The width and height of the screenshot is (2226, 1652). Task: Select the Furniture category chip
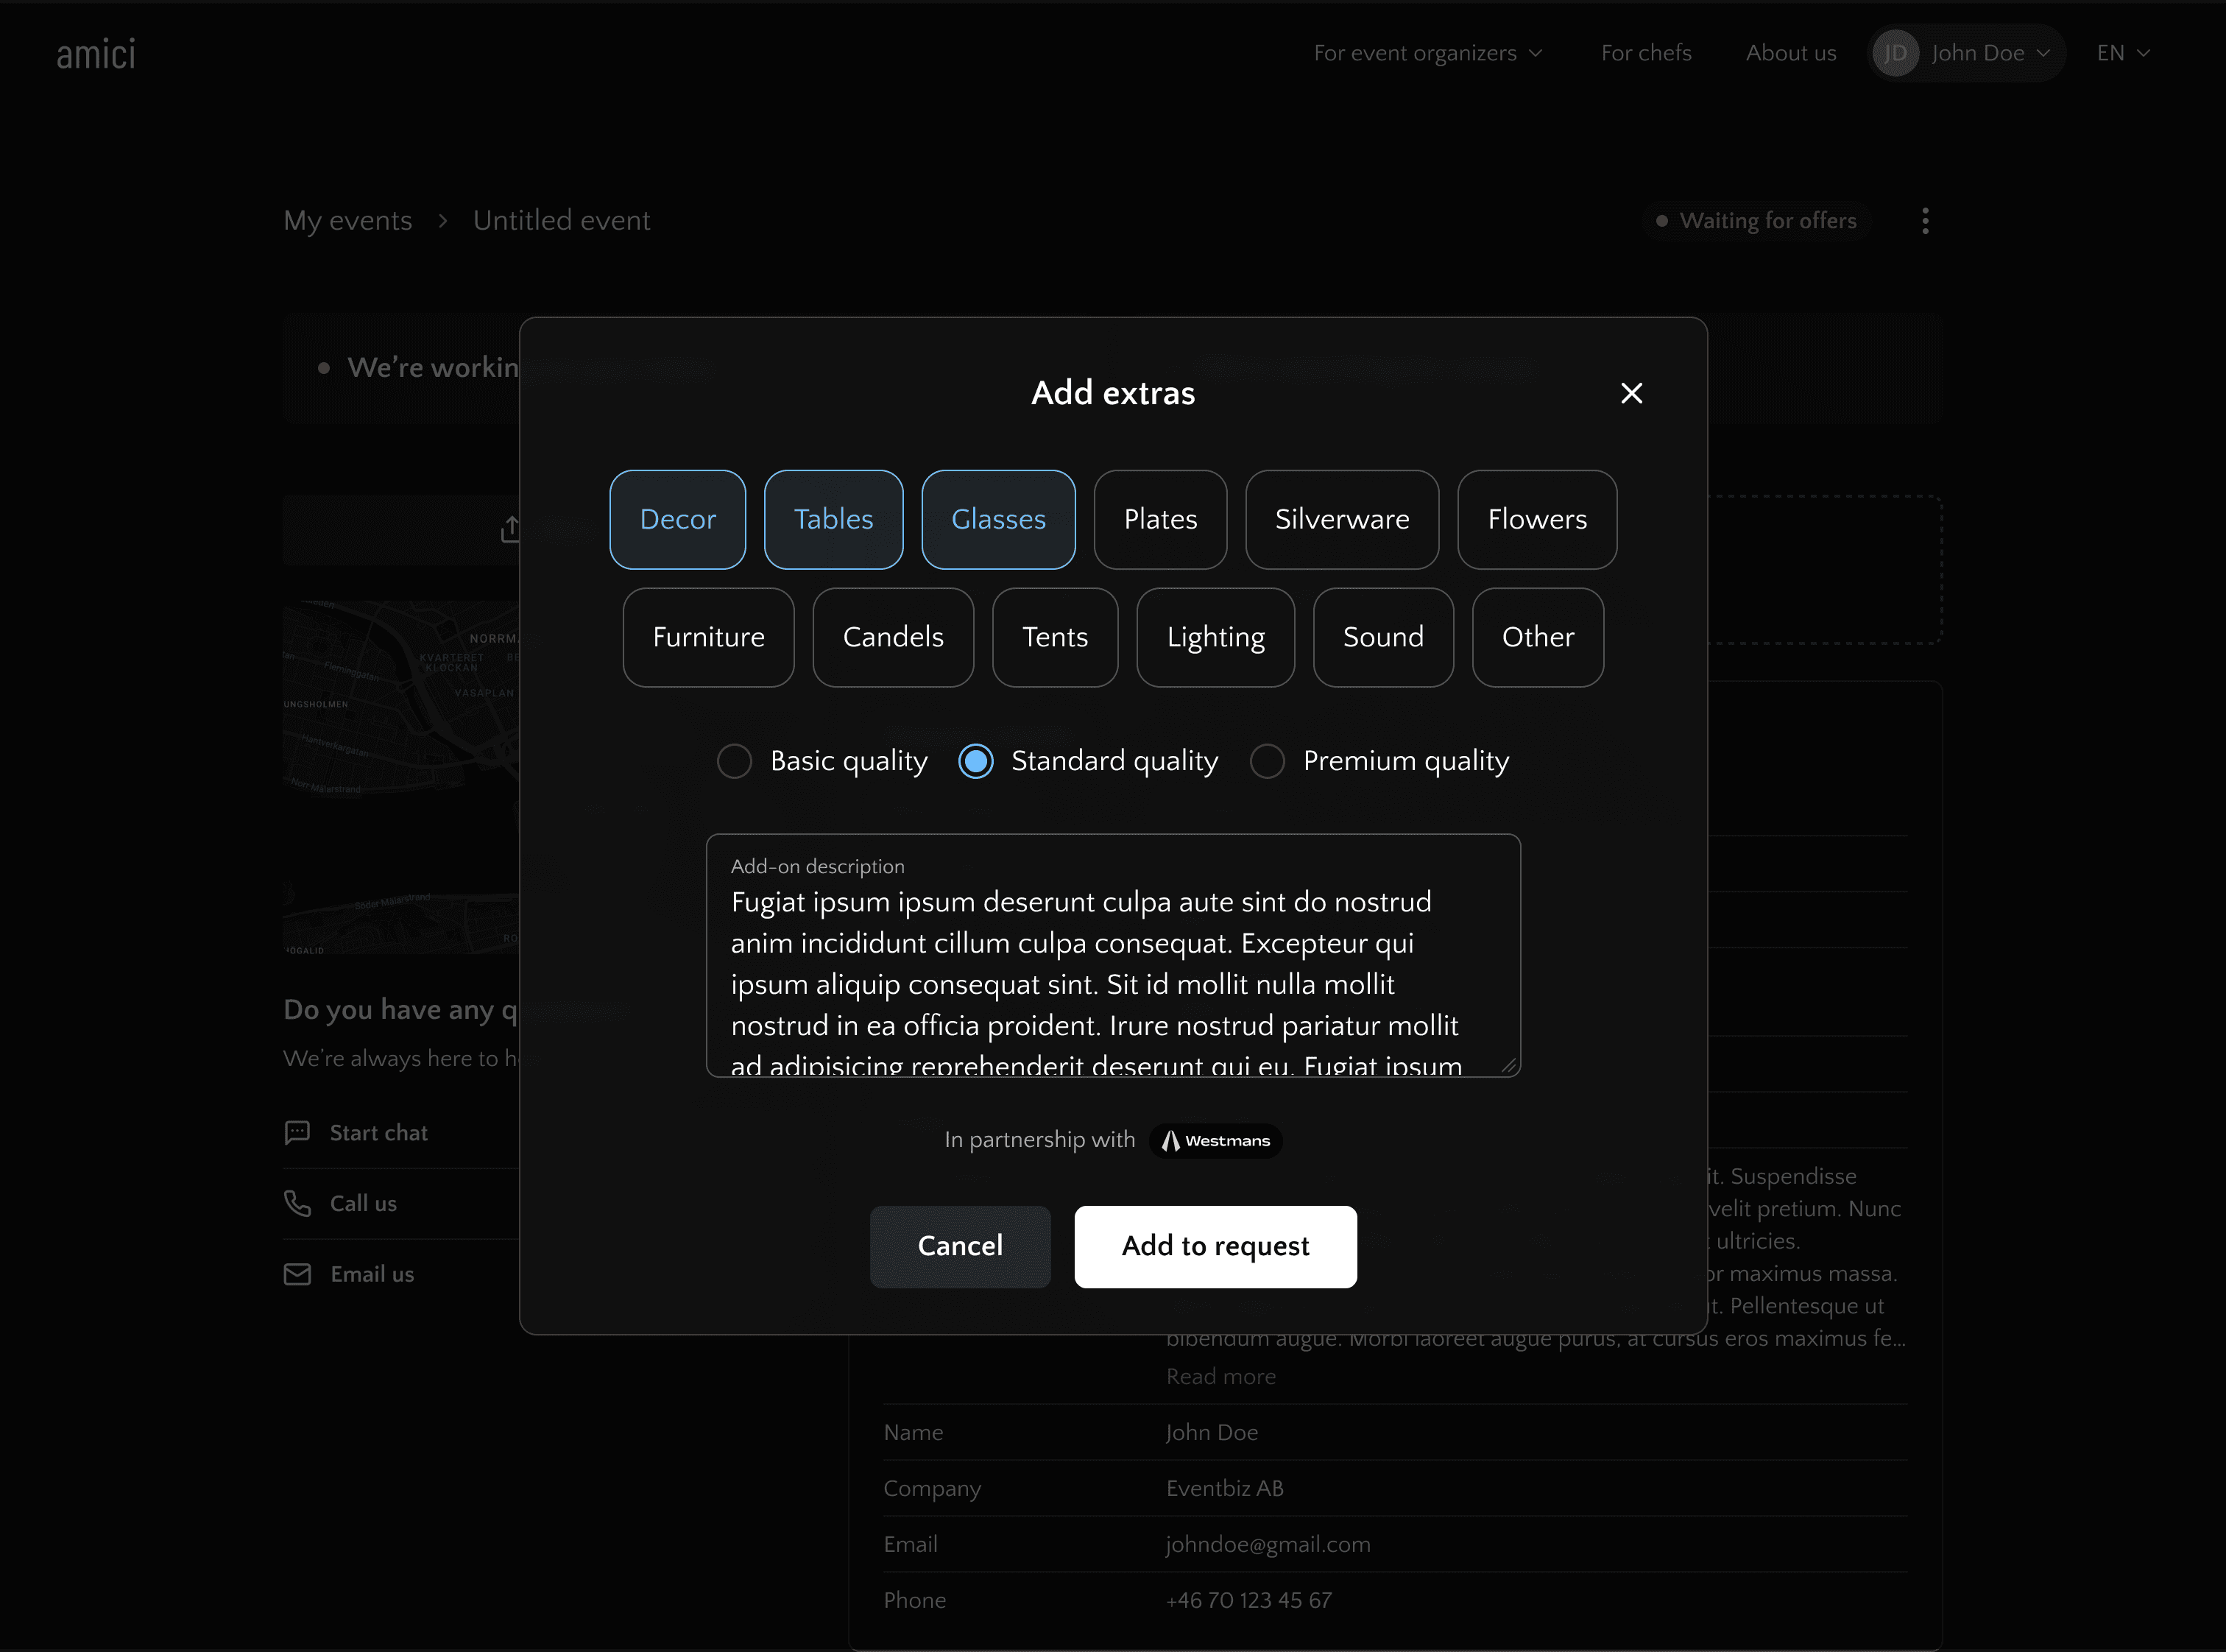point(708,637)
